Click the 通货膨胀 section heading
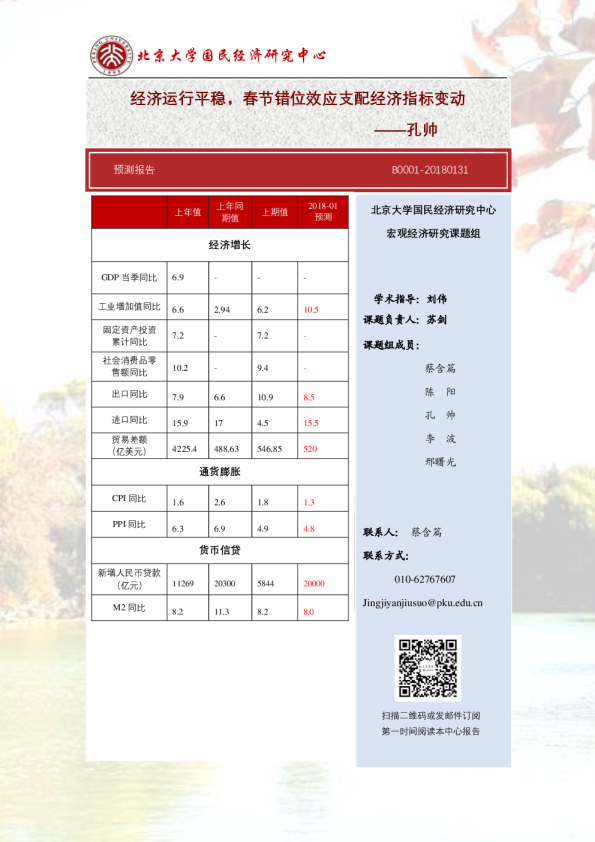 (220, 472)
